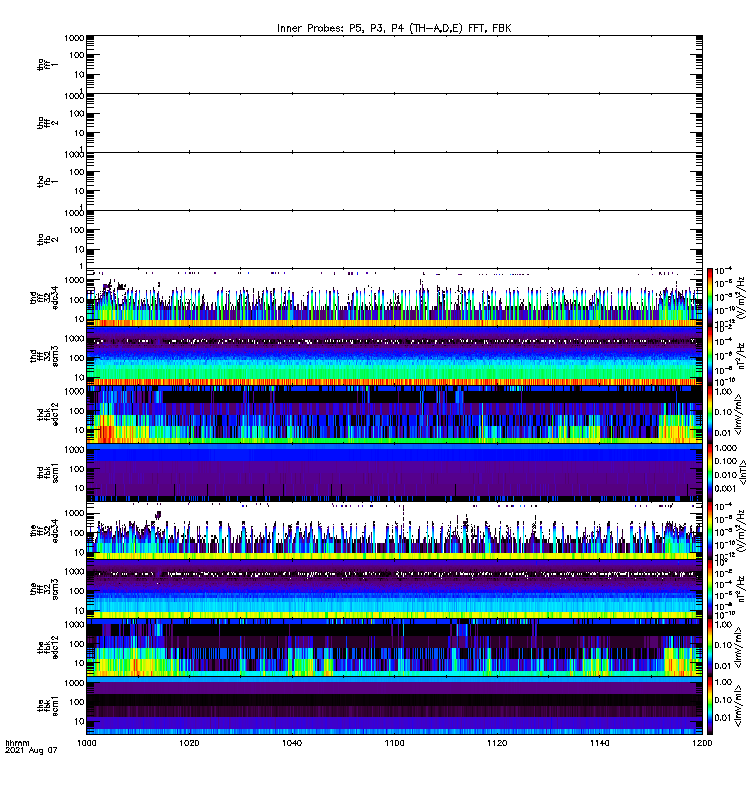
Task: Click the 'the fbk scm1' axis label
Action: (x=47, y=707)
